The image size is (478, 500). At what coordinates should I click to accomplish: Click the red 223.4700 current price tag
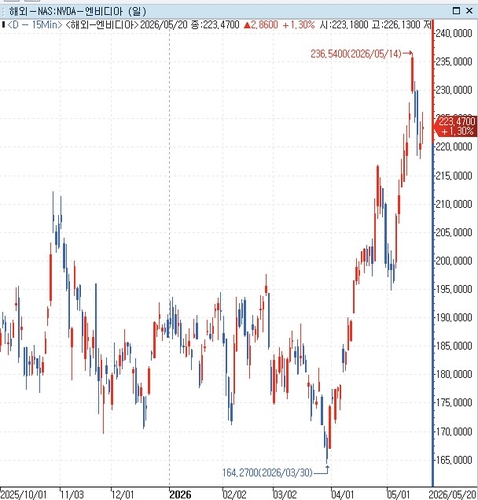pyautogui.click(x=456, y=126)
